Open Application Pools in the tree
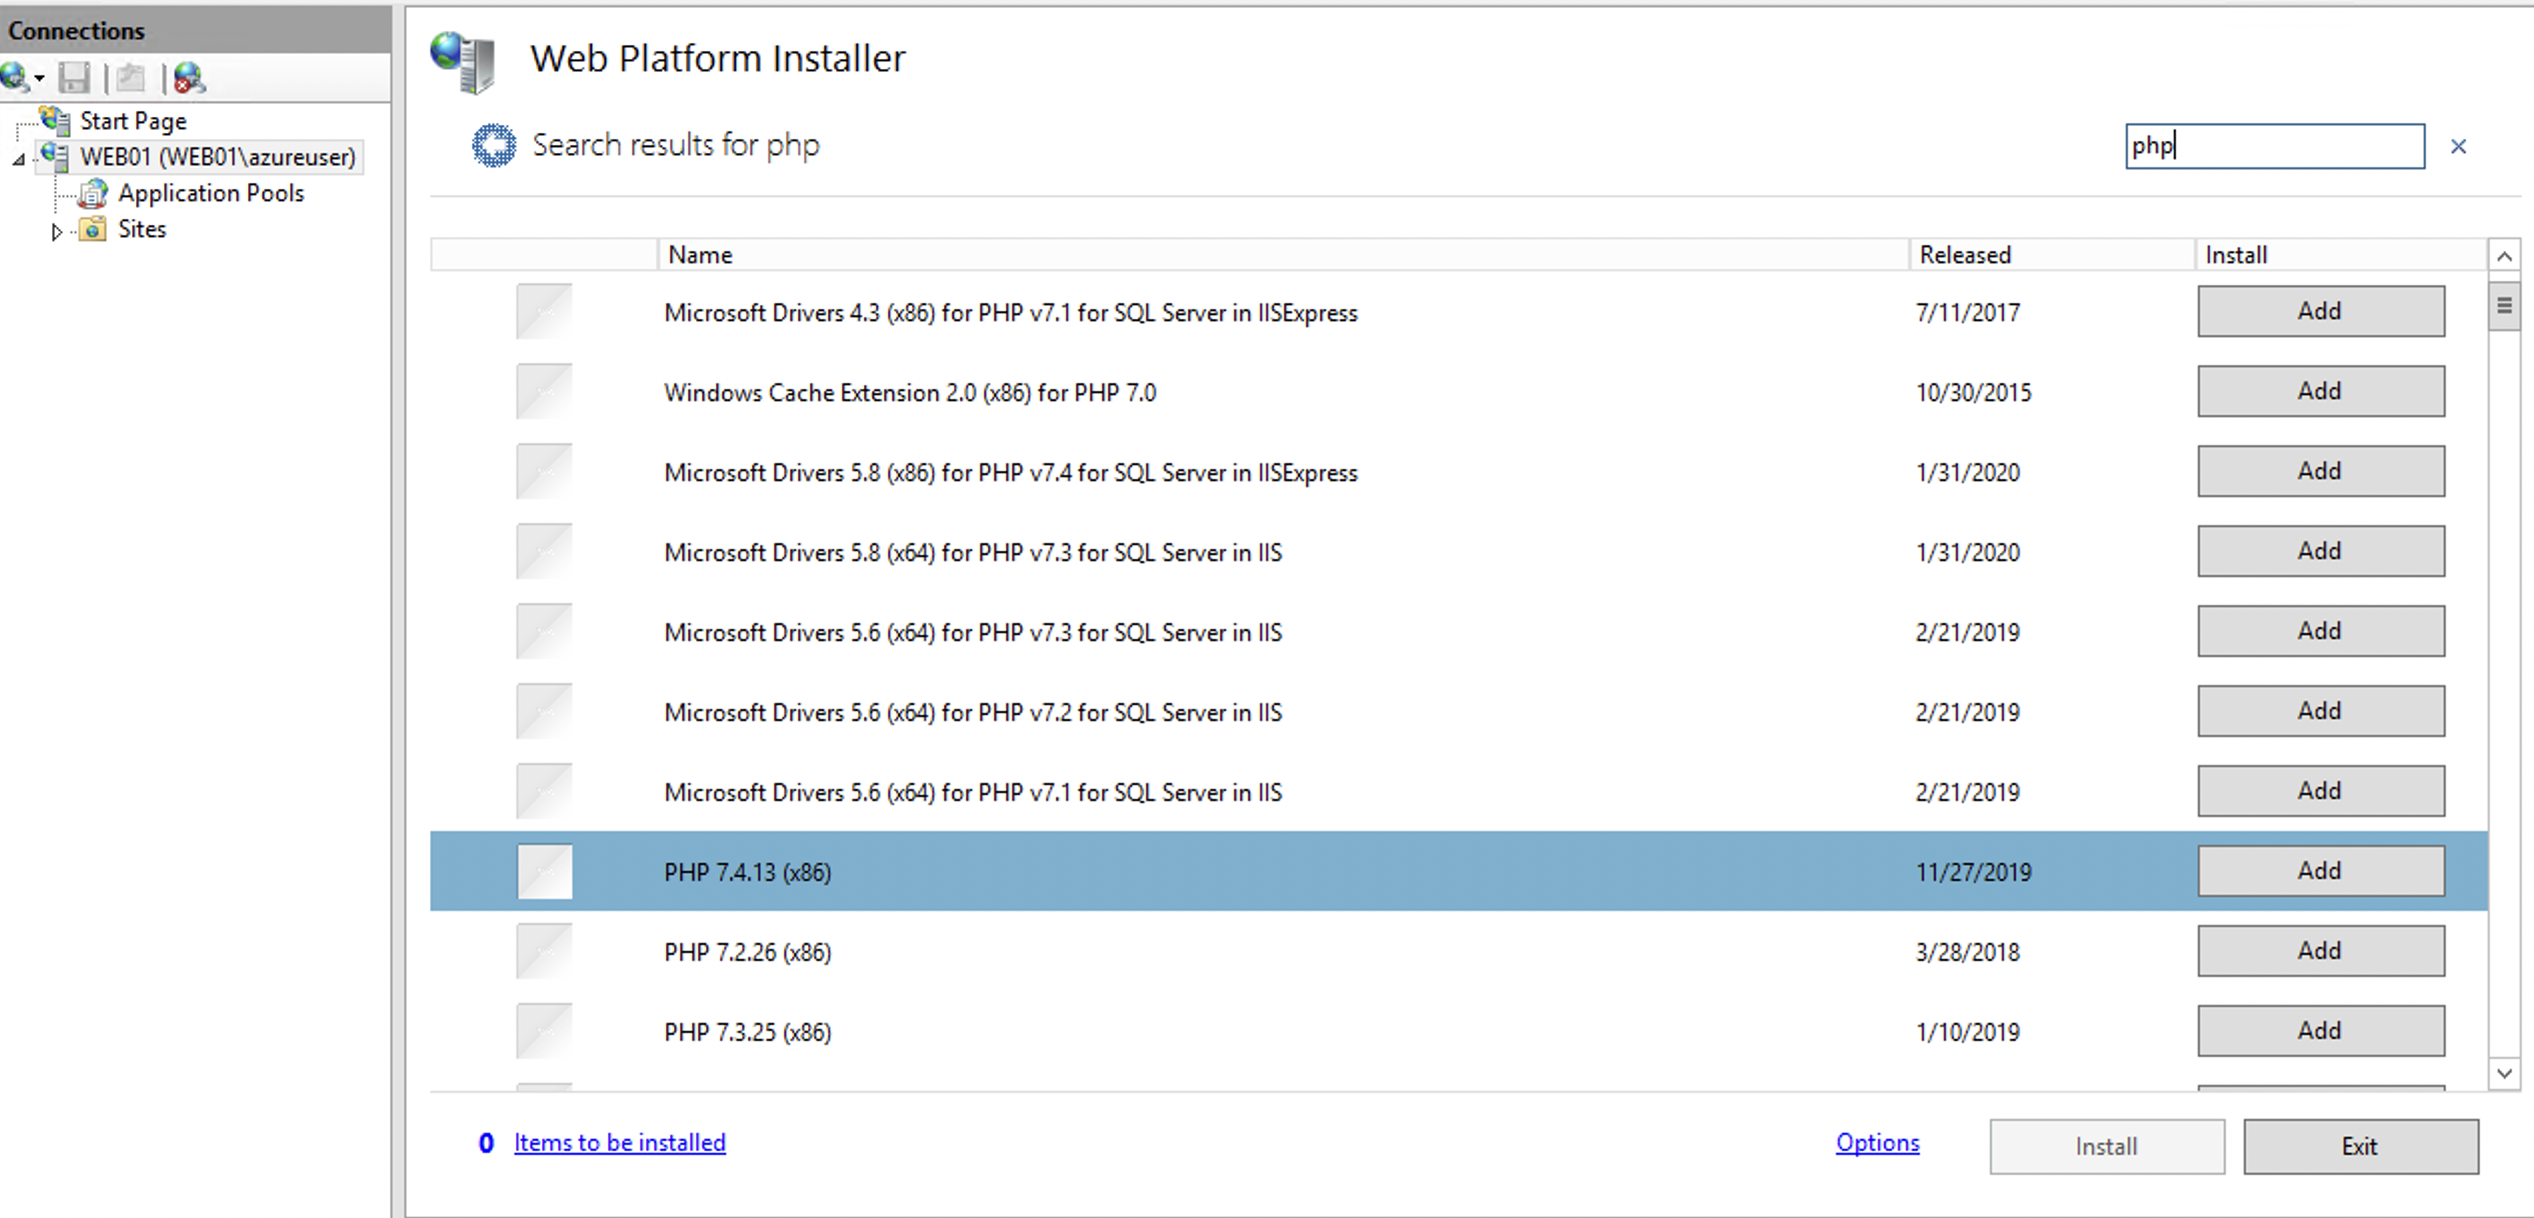This screenshot has width=2534, height=1218. pyautogui.click(x=210, y=193)
